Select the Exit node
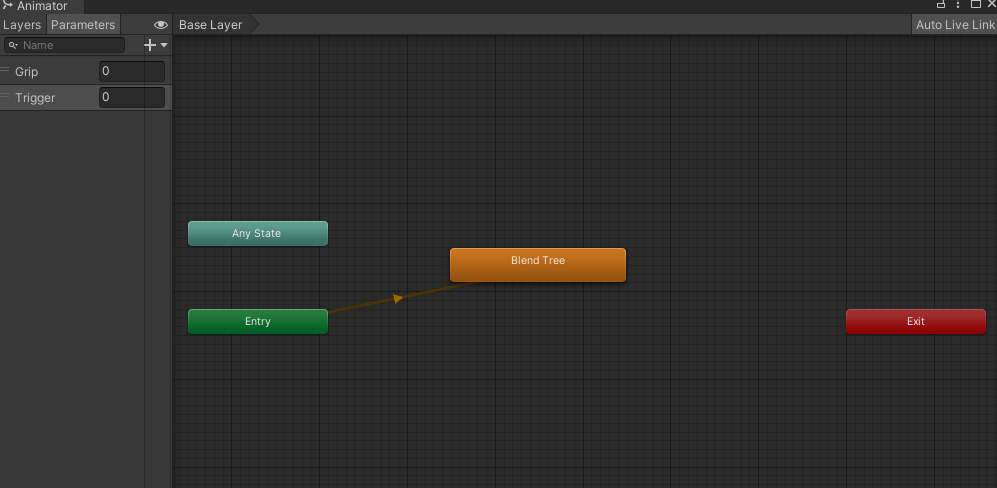The height and width of the screenshot is (488, 997). tap(916, 321)
